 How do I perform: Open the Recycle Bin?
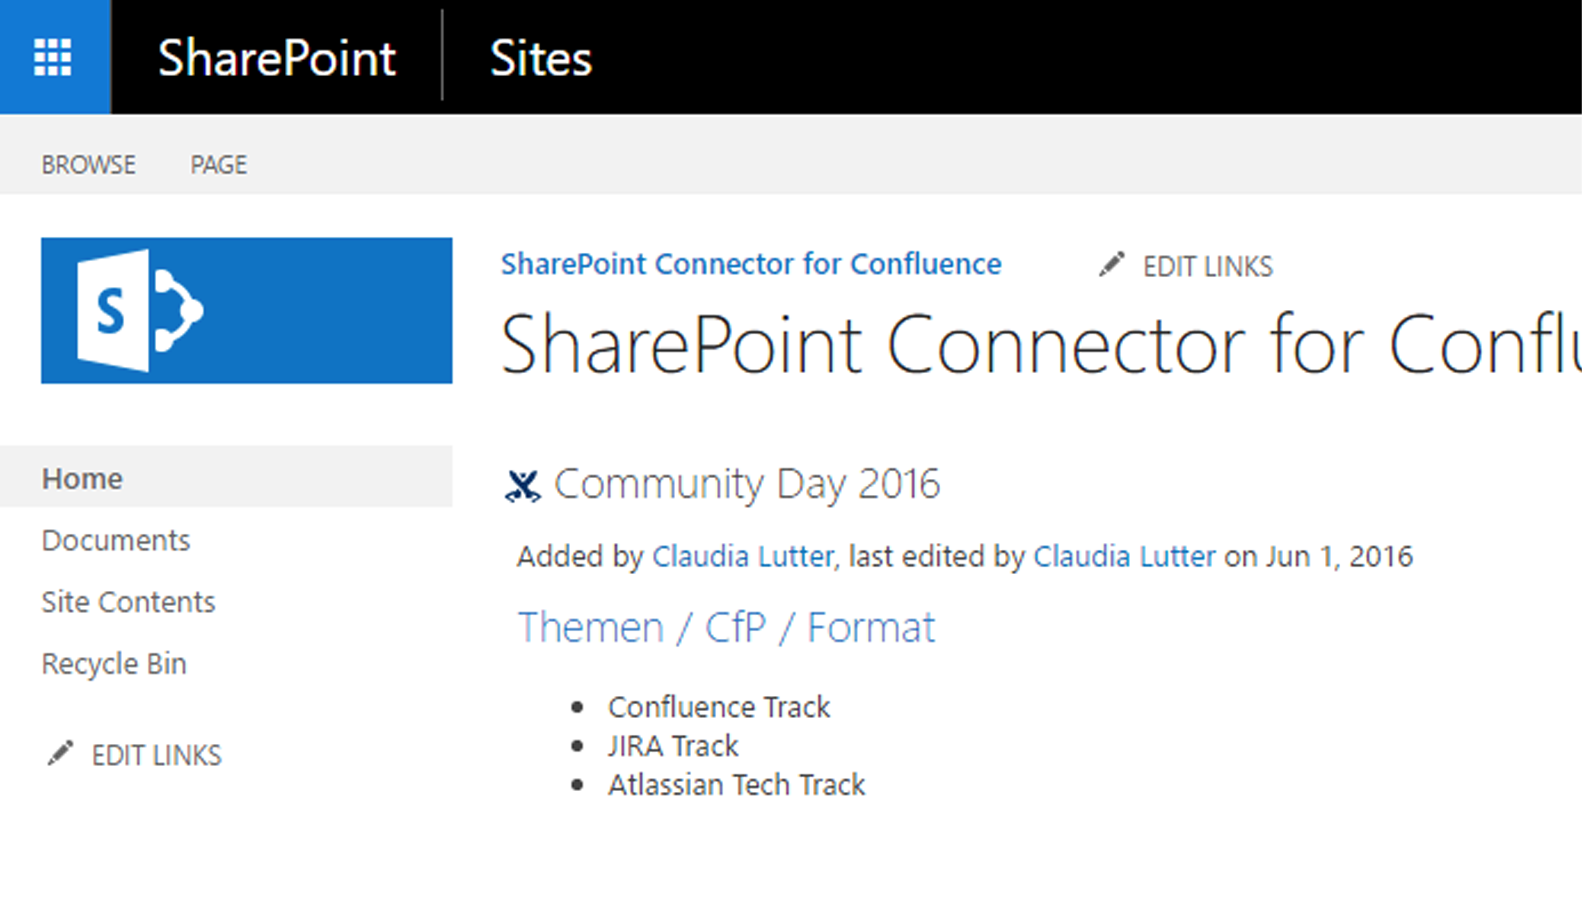click(x=113, y=663)
